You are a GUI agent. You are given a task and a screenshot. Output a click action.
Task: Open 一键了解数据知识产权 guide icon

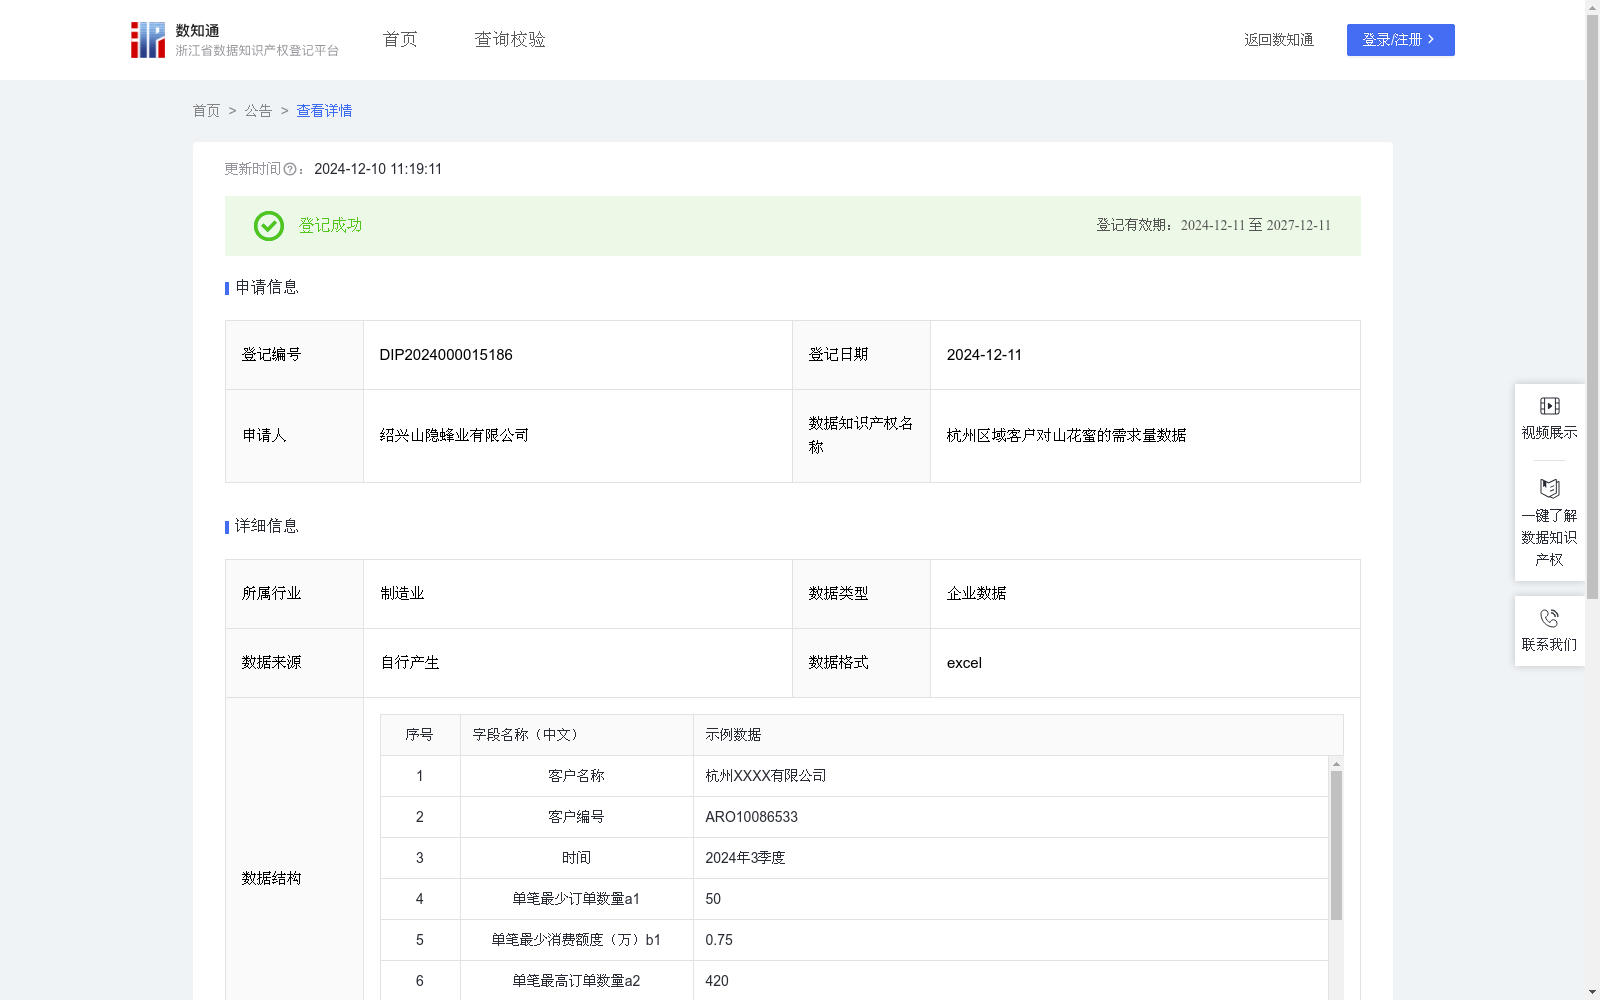tap(1549, 489)
